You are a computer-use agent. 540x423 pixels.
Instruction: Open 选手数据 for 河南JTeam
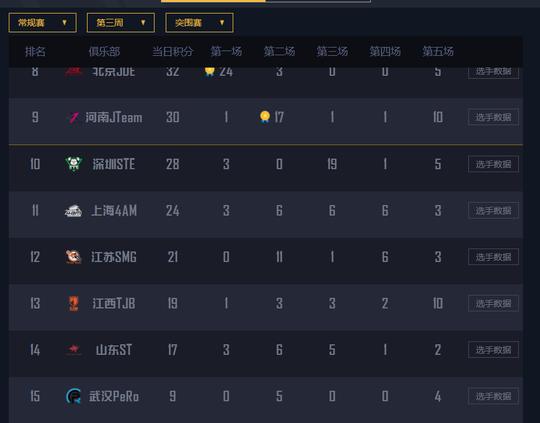click(x=494, y=117)
